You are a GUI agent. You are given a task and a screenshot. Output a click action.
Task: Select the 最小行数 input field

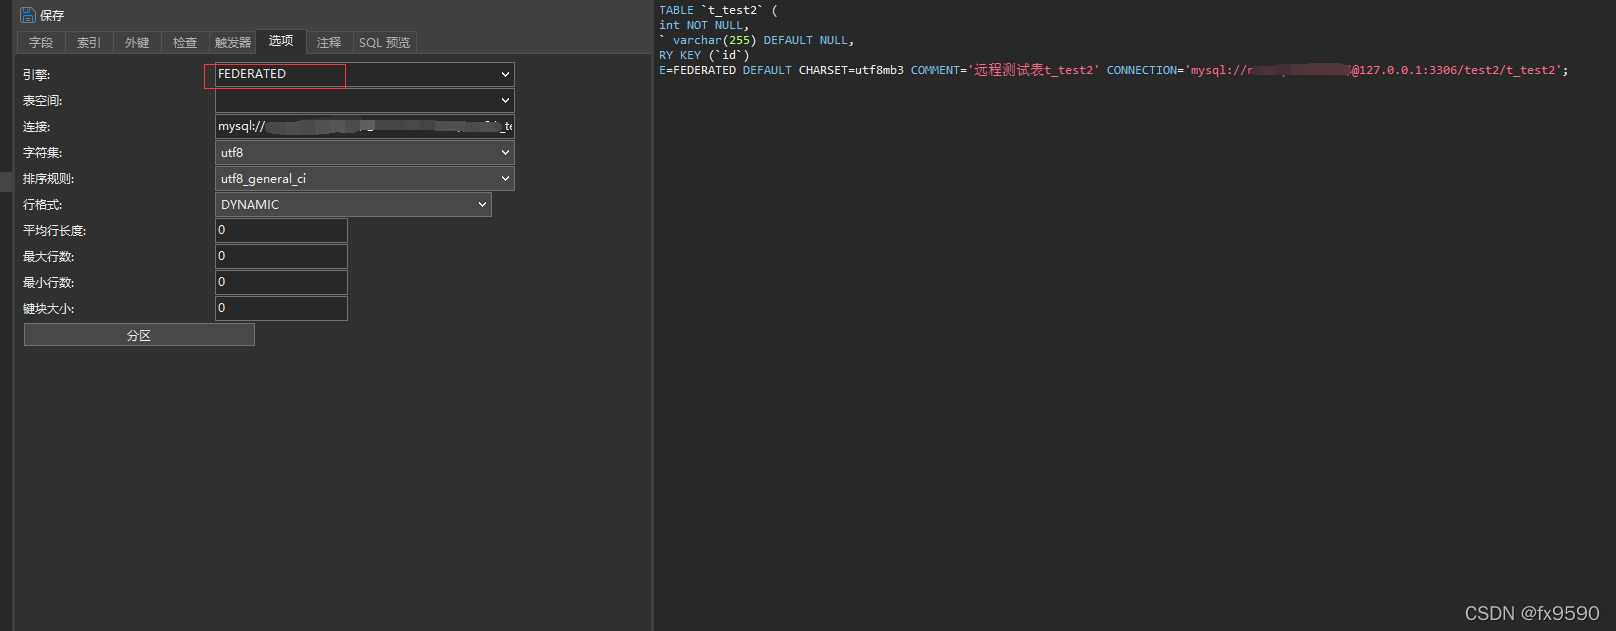pos(281,282)
